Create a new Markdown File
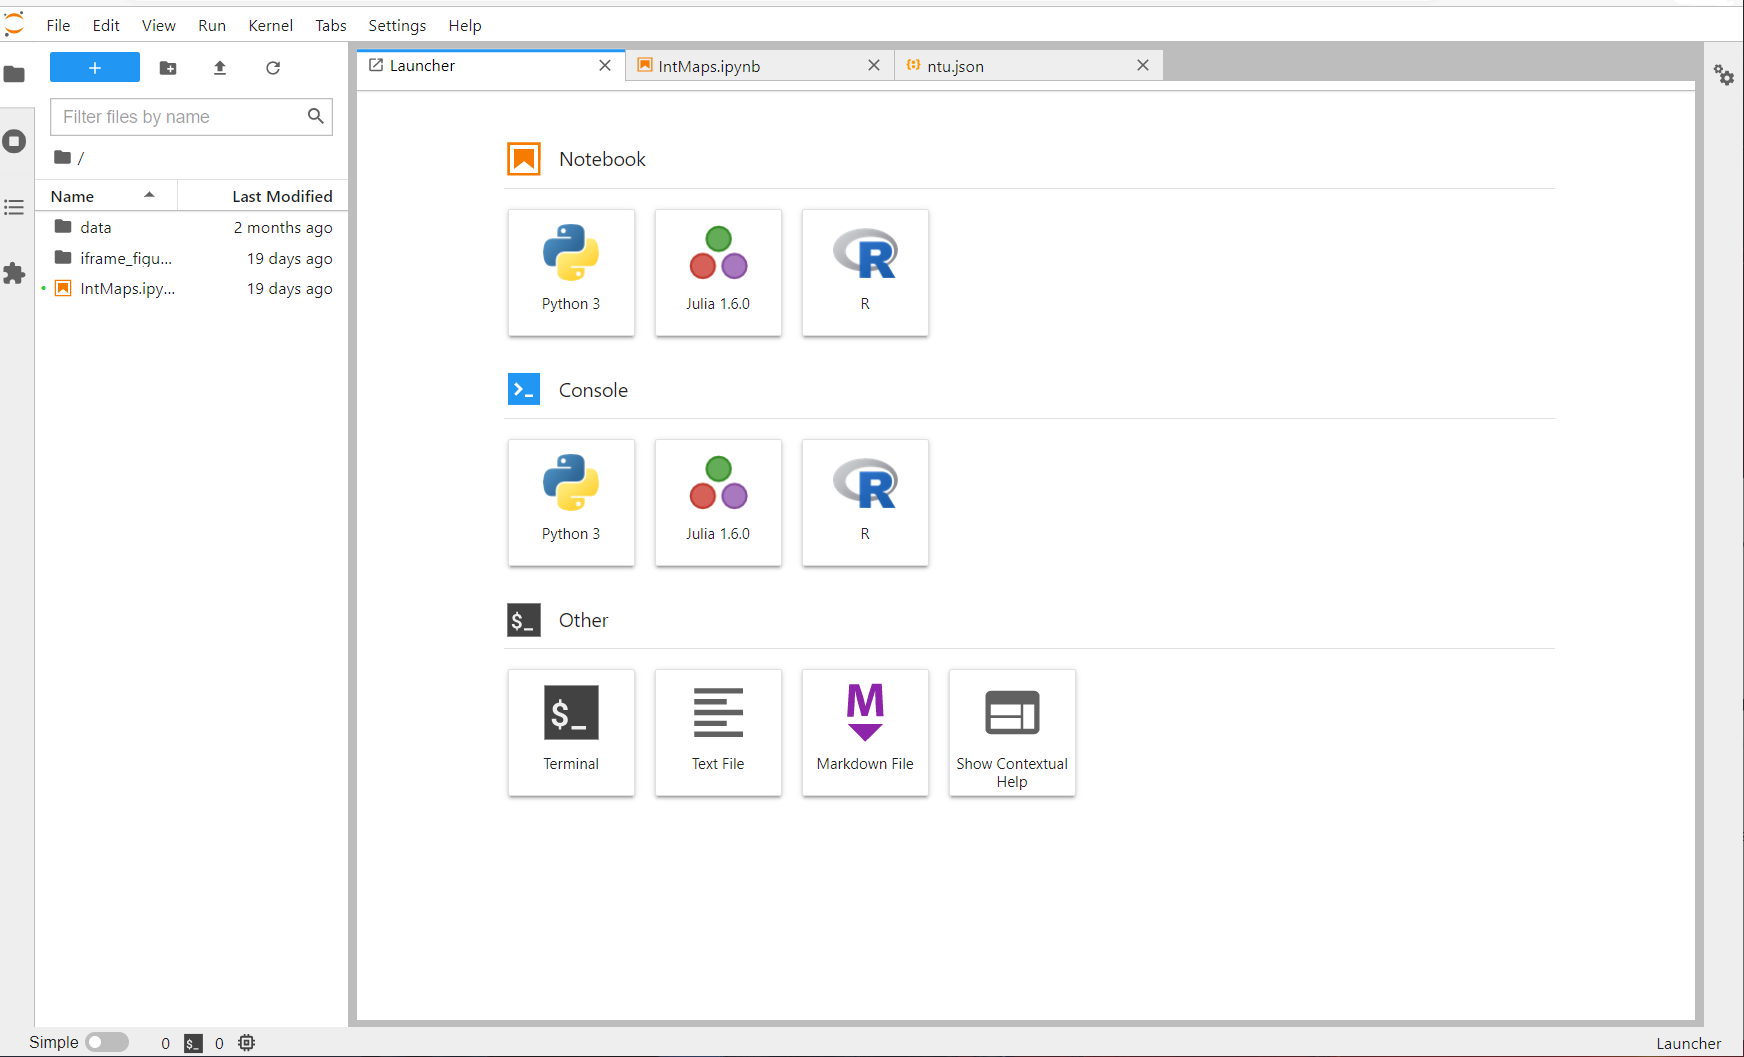The height and width of the screenshot is (1057, 1744). point(865,732)
